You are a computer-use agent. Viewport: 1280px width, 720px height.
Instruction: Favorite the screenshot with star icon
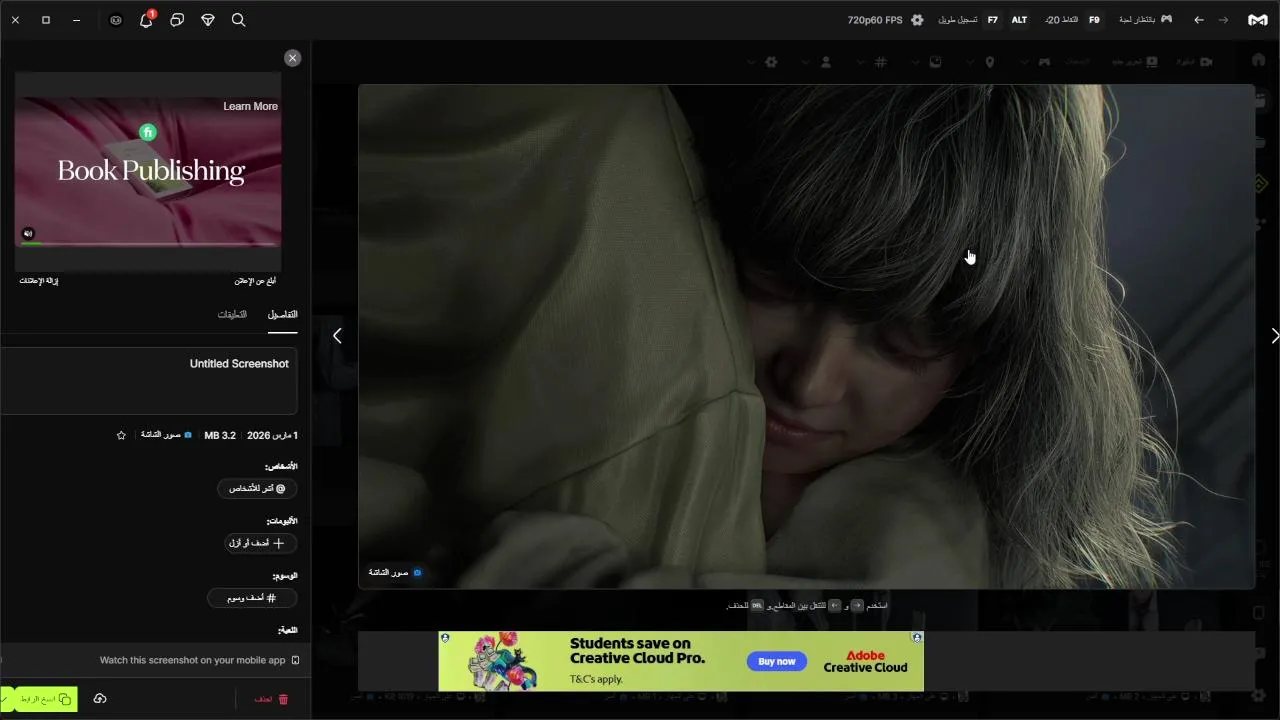(121, 436)
